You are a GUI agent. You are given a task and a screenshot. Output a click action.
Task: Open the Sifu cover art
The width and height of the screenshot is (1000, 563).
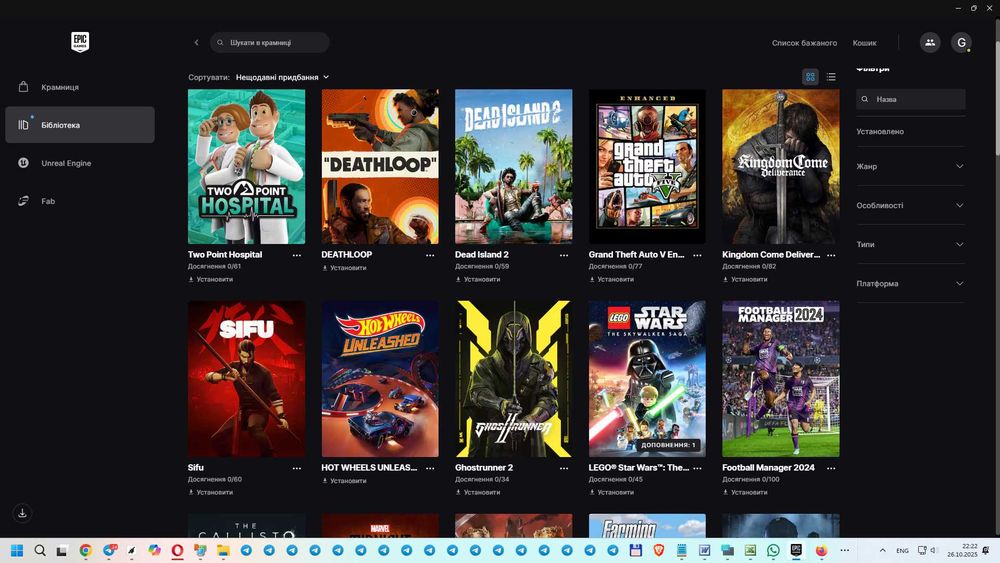pos(246,379)
